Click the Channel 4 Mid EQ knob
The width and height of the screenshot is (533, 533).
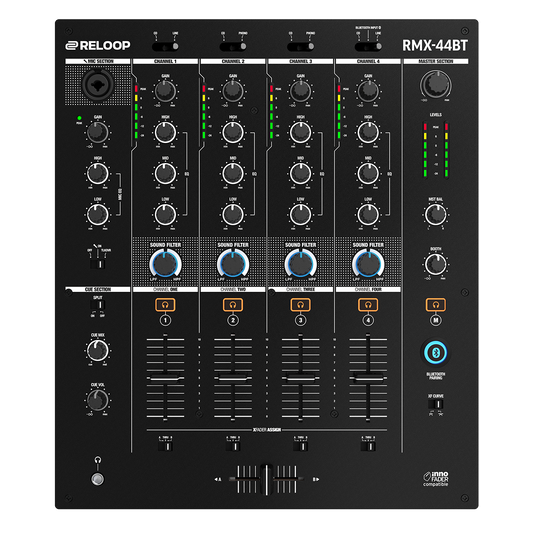click(368, 173)
